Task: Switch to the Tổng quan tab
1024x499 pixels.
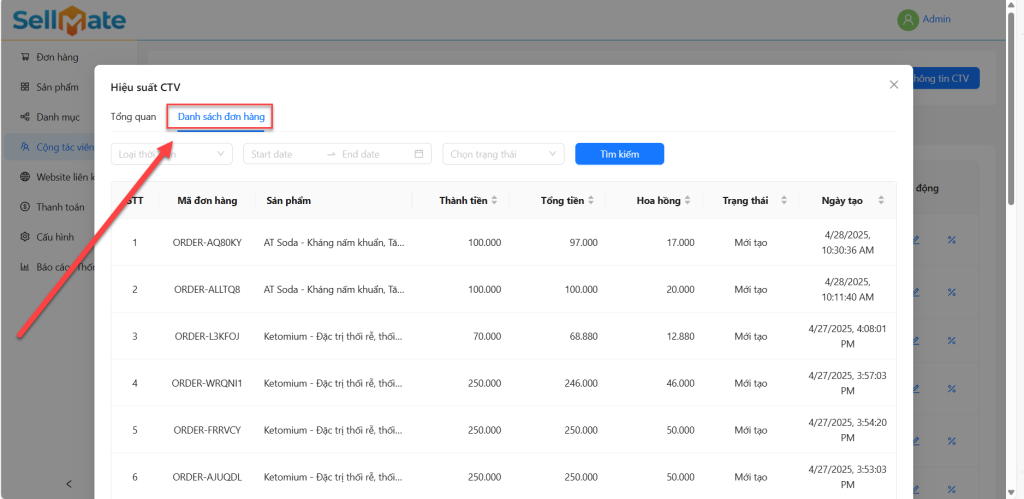Action: (x=133, y=117)
